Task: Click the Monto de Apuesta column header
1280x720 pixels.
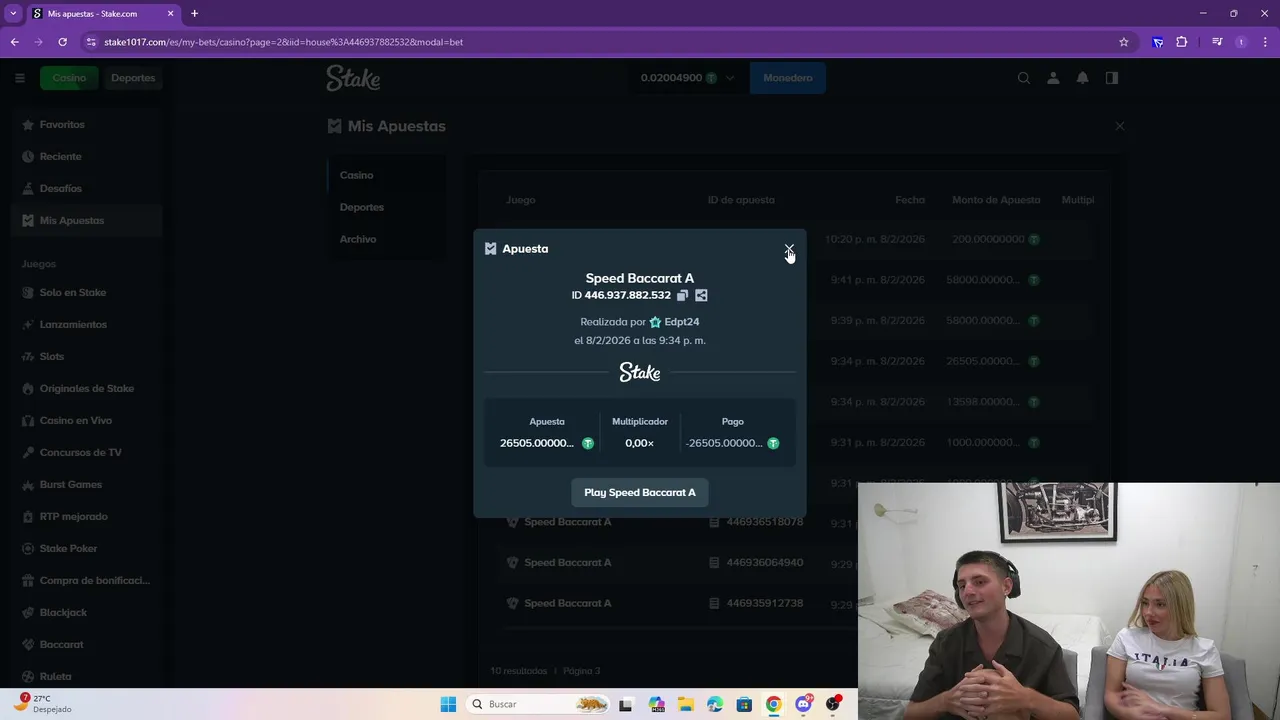Action: pyautogui.click(x=996, y=200)
